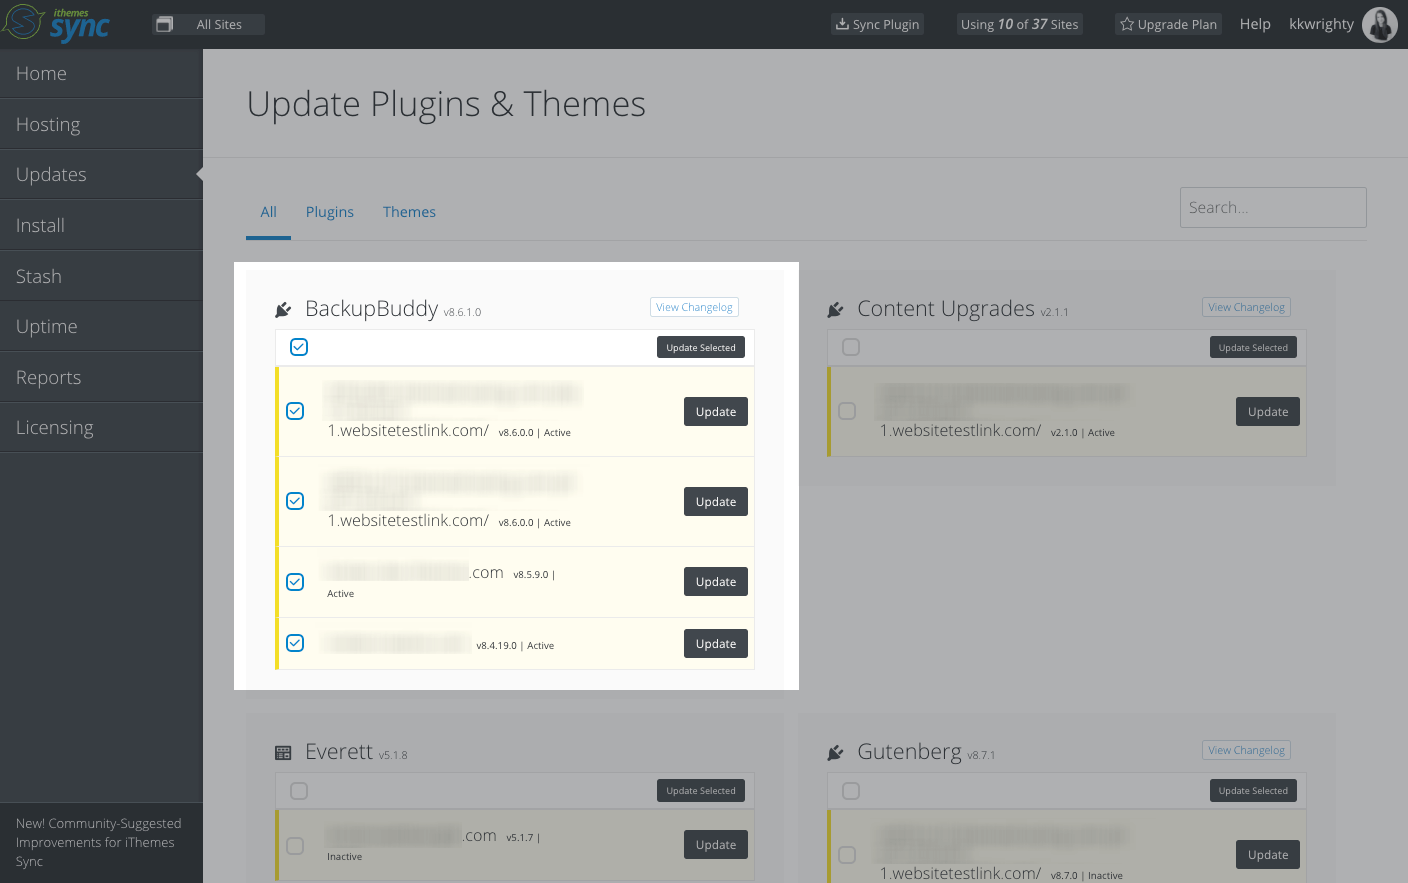Switch to the All tab
Image resolution: width=1408 pixels, height=883 pixels.
click(x=268, y=212)
